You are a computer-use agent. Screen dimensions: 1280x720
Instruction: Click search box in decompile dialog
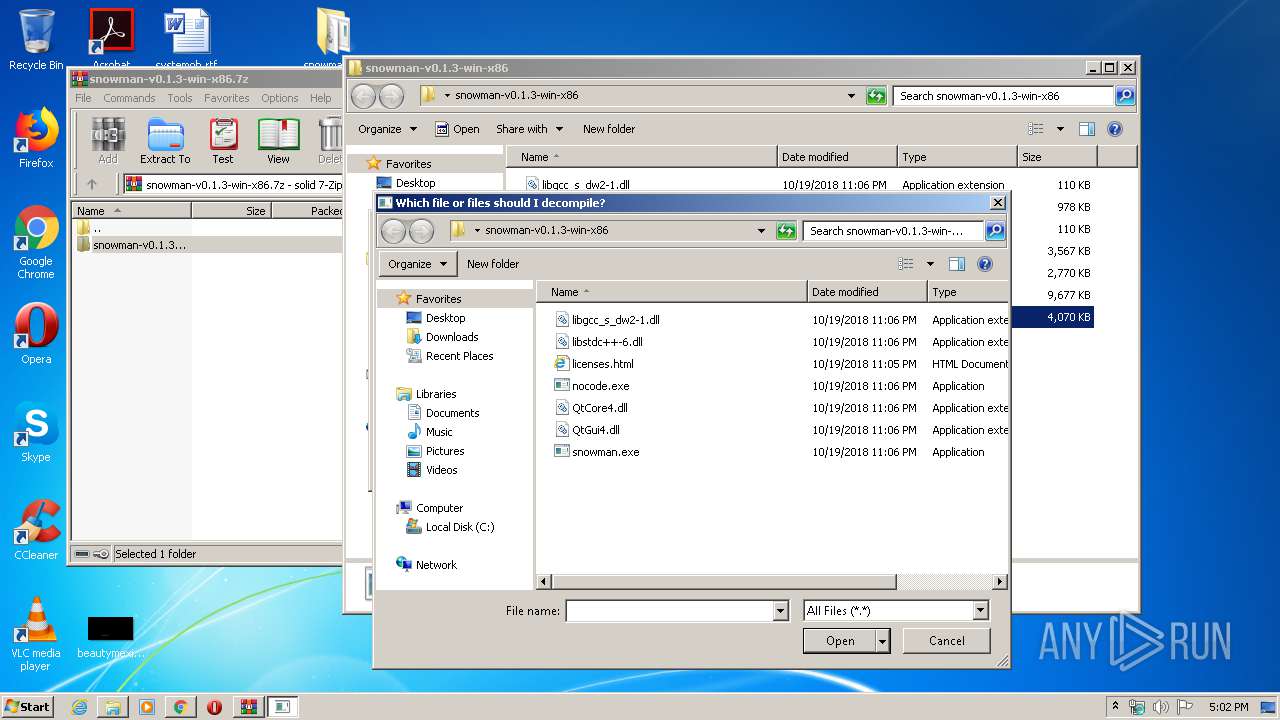pyautogui.click(x=894, y=230)
